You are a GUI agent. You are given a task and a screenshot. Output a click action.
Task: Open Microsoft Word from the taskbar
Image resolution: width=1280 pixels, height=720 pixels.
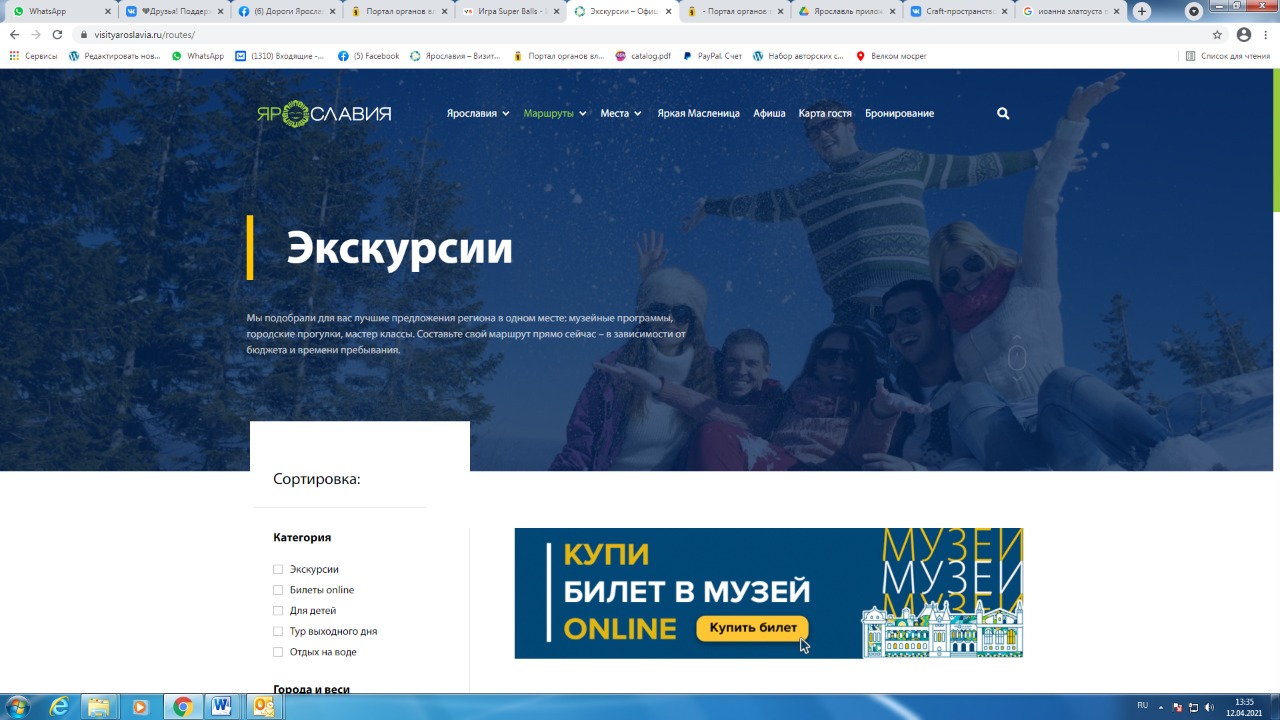click(x=222, y=707)
